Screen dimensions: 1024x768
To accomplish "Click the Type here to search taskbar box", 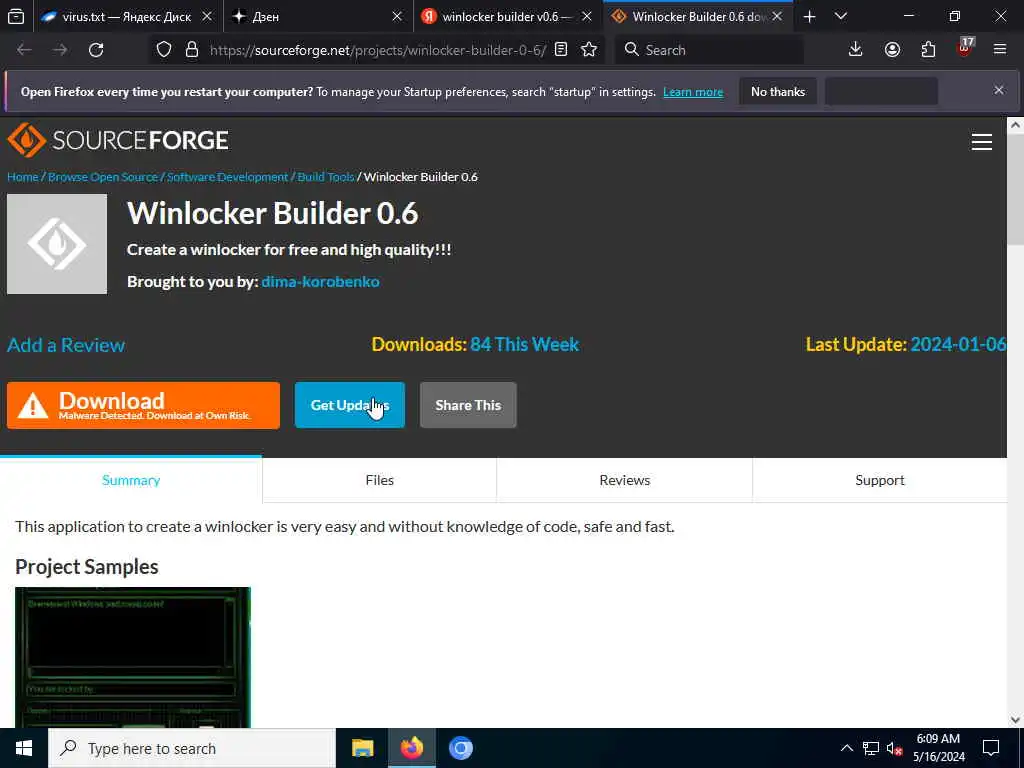I will point(191,748).
